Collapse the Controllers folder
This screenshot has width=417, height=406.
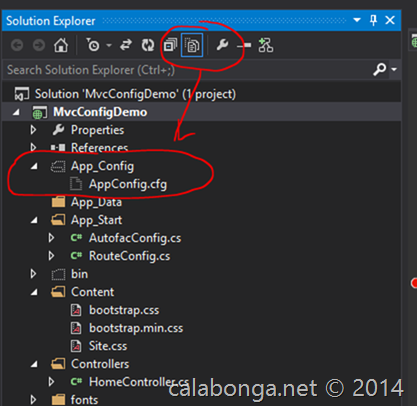34,364
